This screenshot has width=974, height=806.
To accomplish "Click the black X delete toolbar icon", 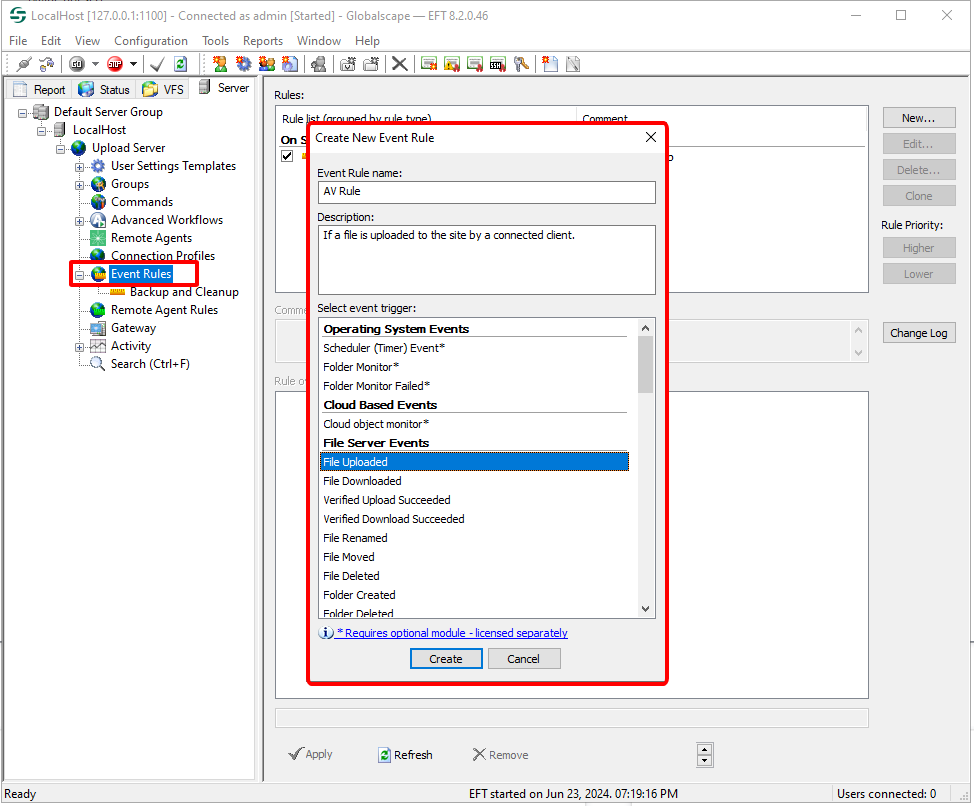I will [x=399, y=64].
